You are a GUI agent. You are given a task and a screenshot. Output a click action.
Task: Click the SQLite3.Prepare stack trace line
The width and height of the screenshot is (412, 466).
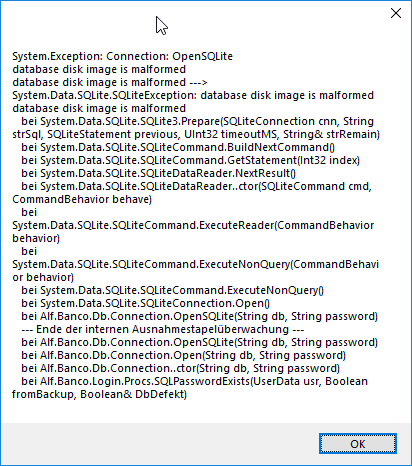point(198,121)
